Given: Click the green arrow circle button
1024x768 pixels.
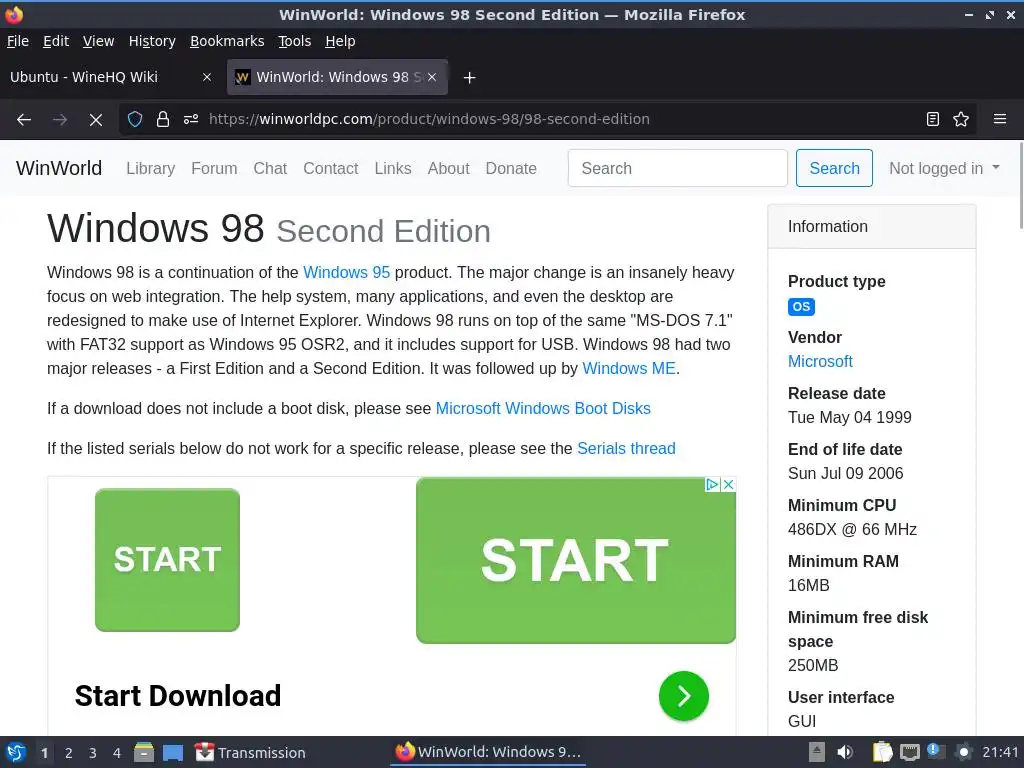Looking at the screenshot, I should (684, 696).
